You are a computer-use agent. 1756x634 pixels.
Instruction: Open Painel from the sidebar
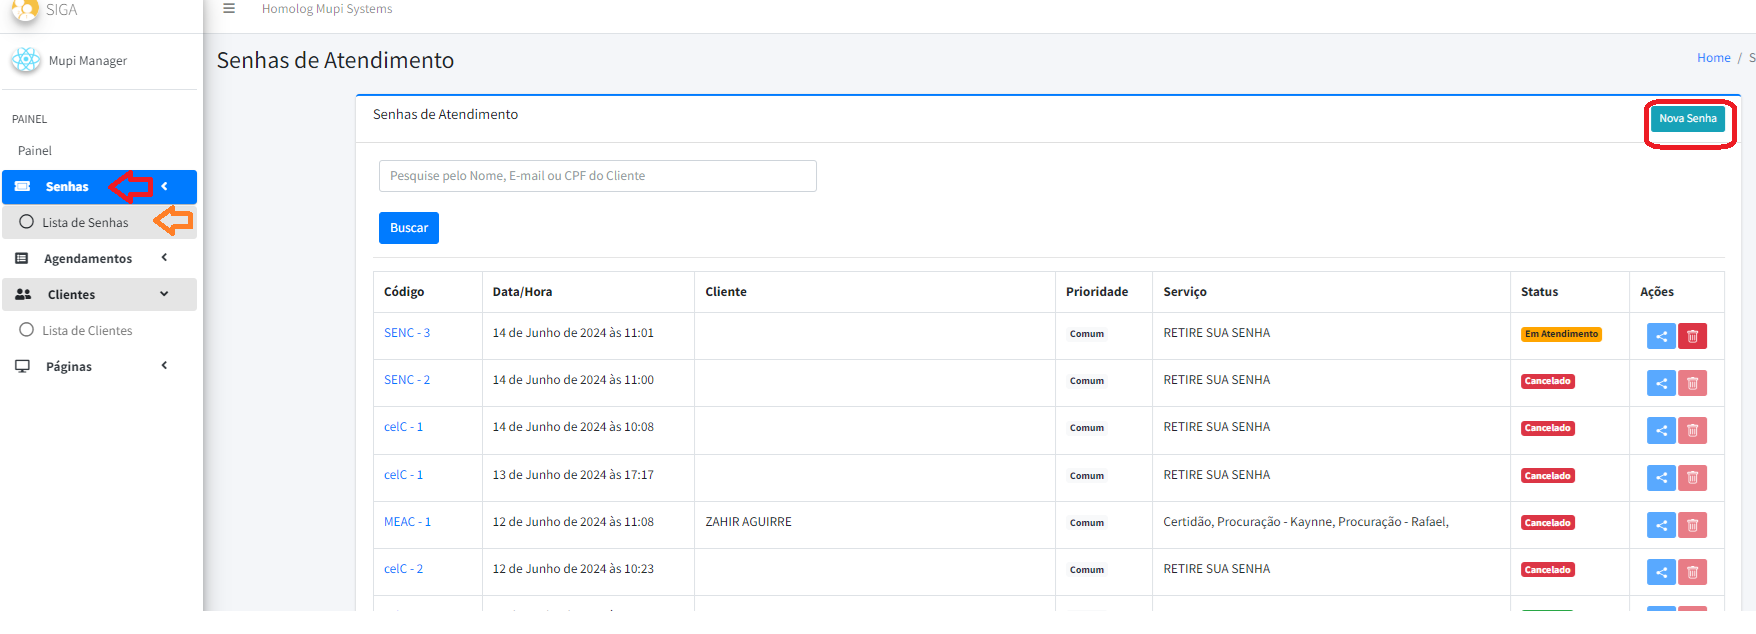pyautogui.click(x=35, y=151)
